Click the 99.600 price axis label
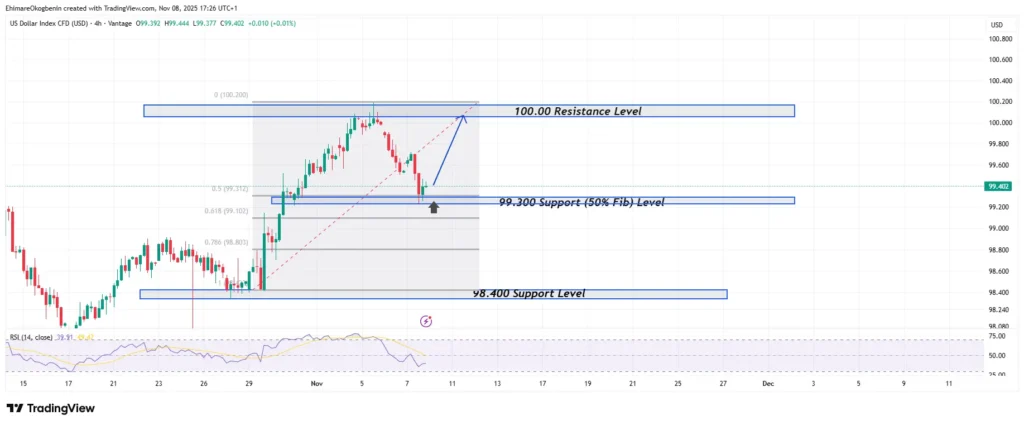Screen dimensions: 1024x425 tap(1000, 165)
